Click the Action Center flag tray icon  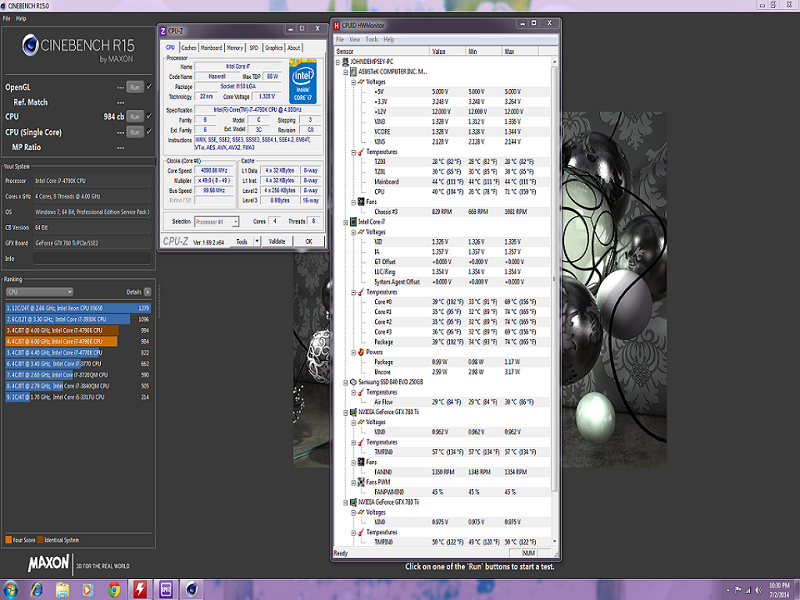[x=738, y=590]
